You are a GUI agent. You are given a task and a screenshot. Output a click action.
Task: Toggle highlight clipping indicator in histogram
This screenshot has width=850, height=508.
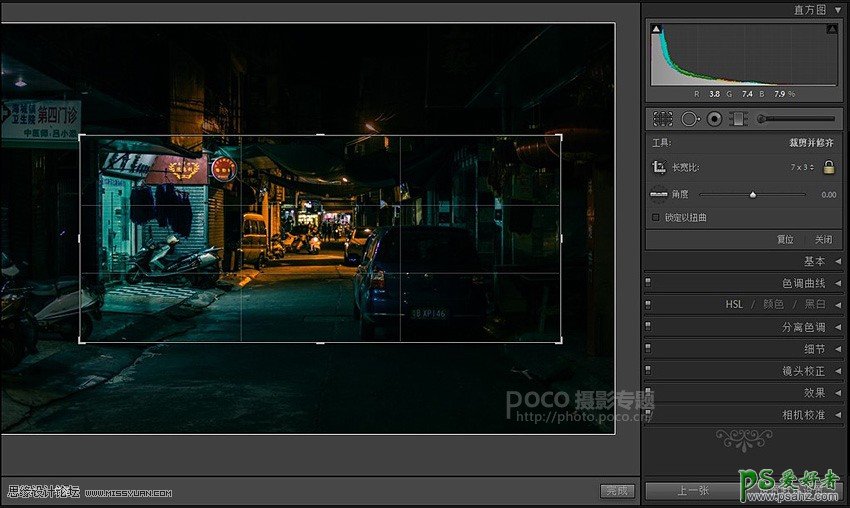831,30
